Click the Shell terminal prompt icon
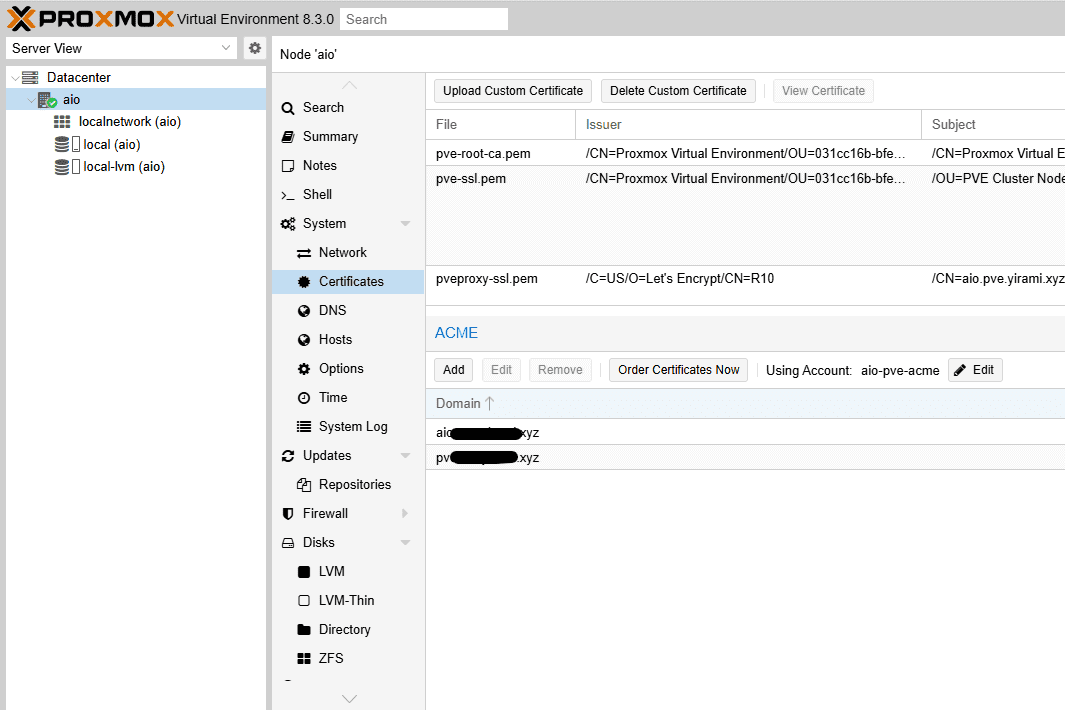 (288, 195)
